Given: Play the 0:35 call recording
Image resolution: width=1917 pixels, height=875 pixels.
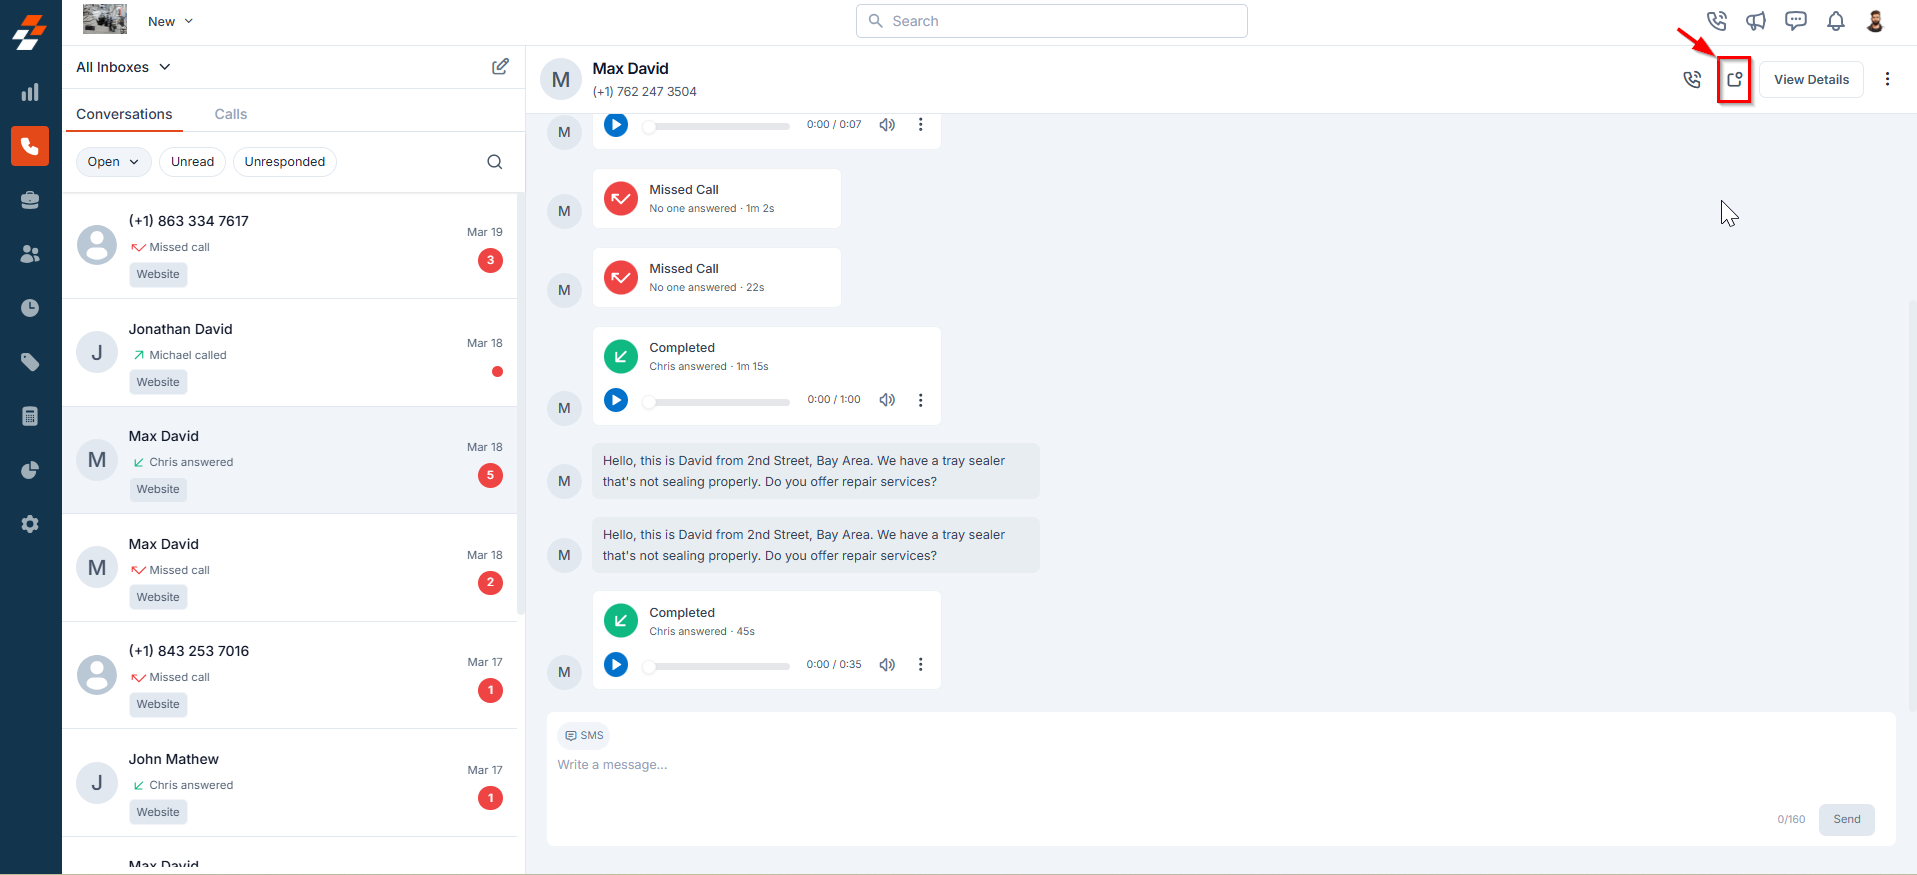Looking at the screenshot, I should click(x=616, y=665).
